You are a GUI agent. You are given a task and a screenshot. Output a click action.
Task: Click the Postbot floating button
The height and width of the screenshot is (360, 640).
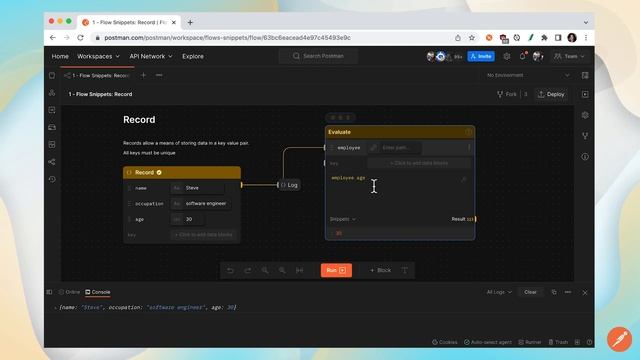pos(619,339)
